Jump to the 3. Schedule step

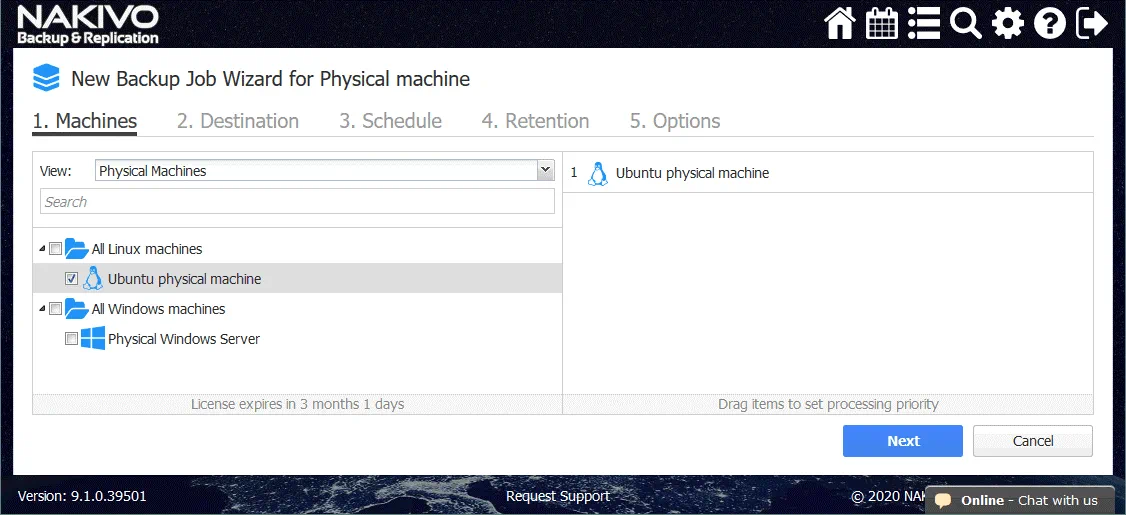(390, 121)
